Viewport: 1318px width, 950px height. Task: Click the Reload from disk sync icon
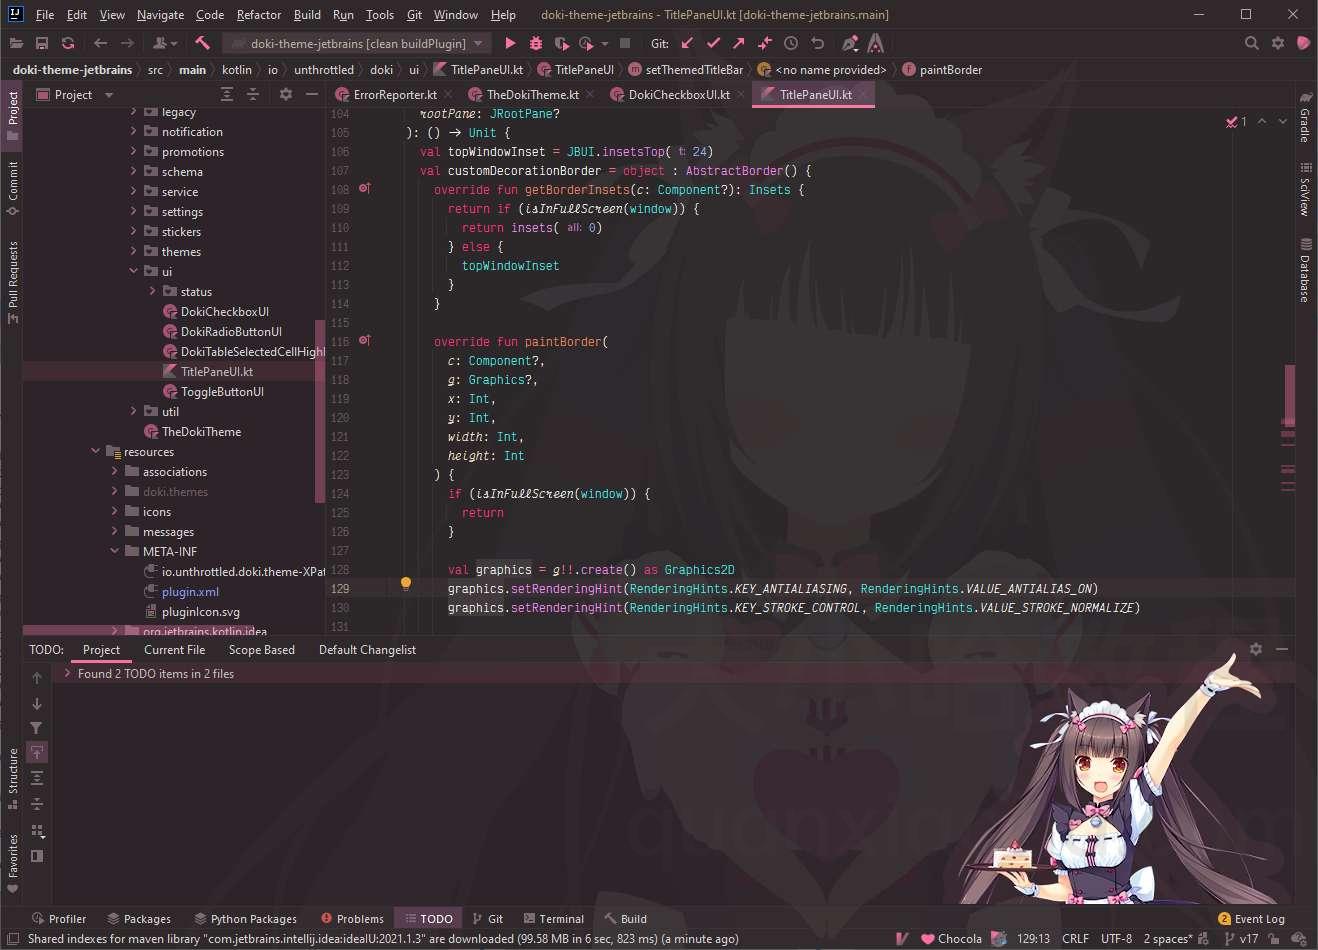[68, 43]
